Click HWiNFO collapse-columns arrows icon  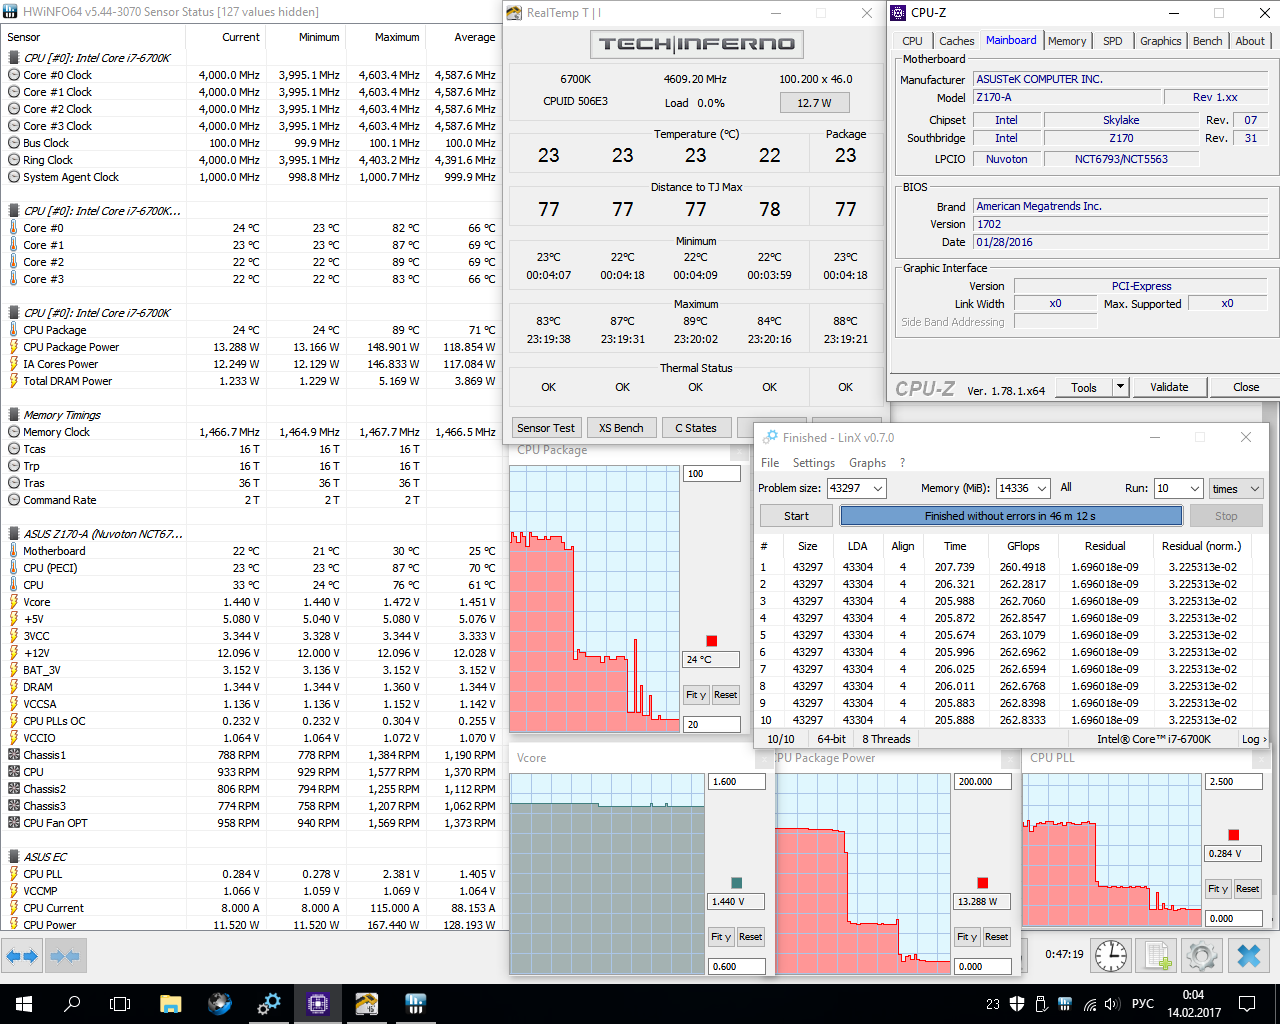(65, 957)
